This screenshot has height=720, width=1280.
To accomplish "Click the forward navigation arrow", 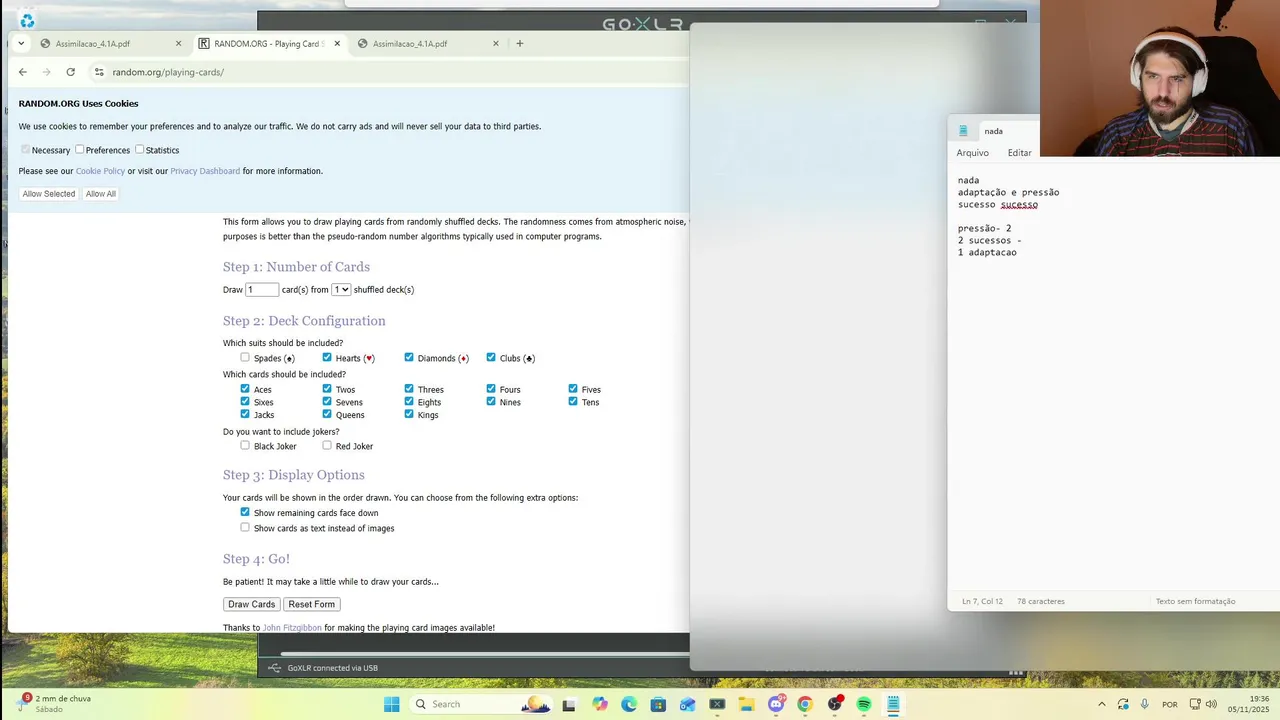I will pyautogui.click(x=46, y=72).
